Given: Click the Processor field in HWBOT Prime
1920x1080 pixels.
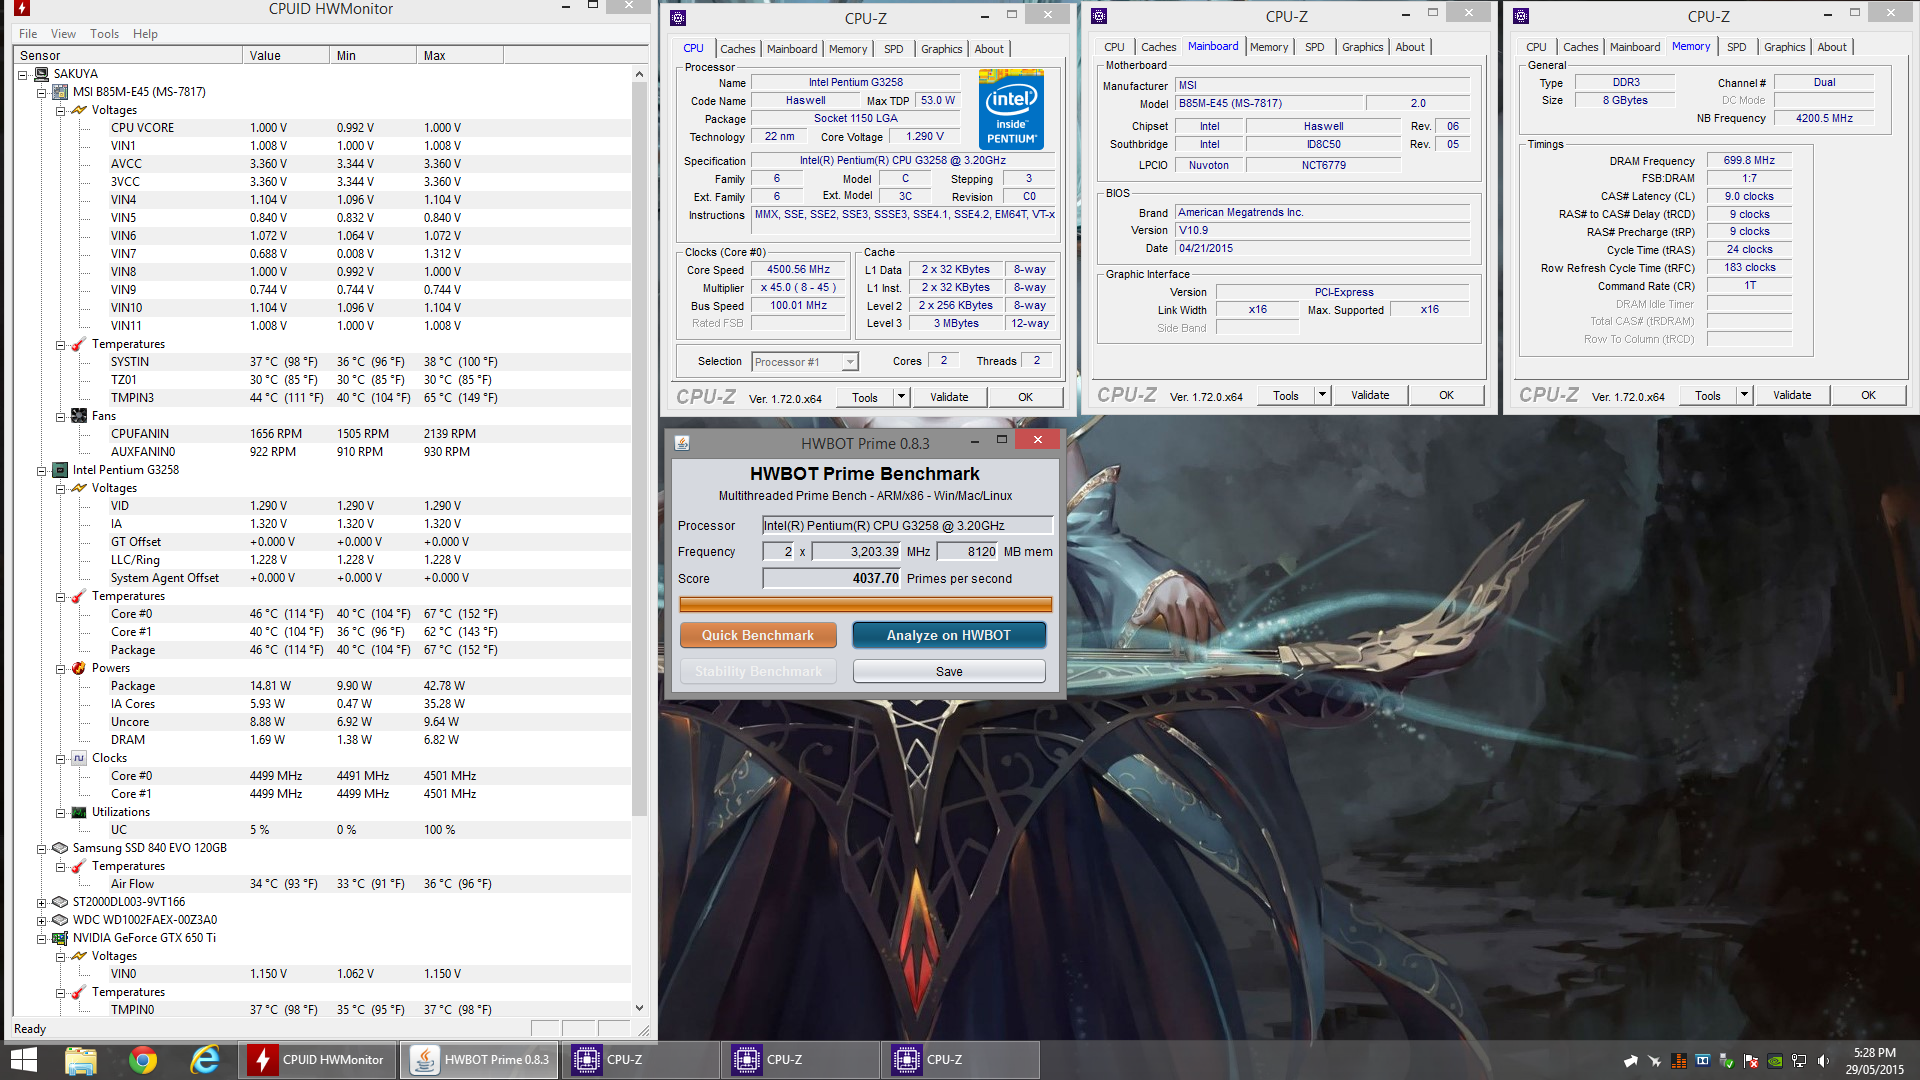Looking at the screenshot, I should [x=907, y=525].
